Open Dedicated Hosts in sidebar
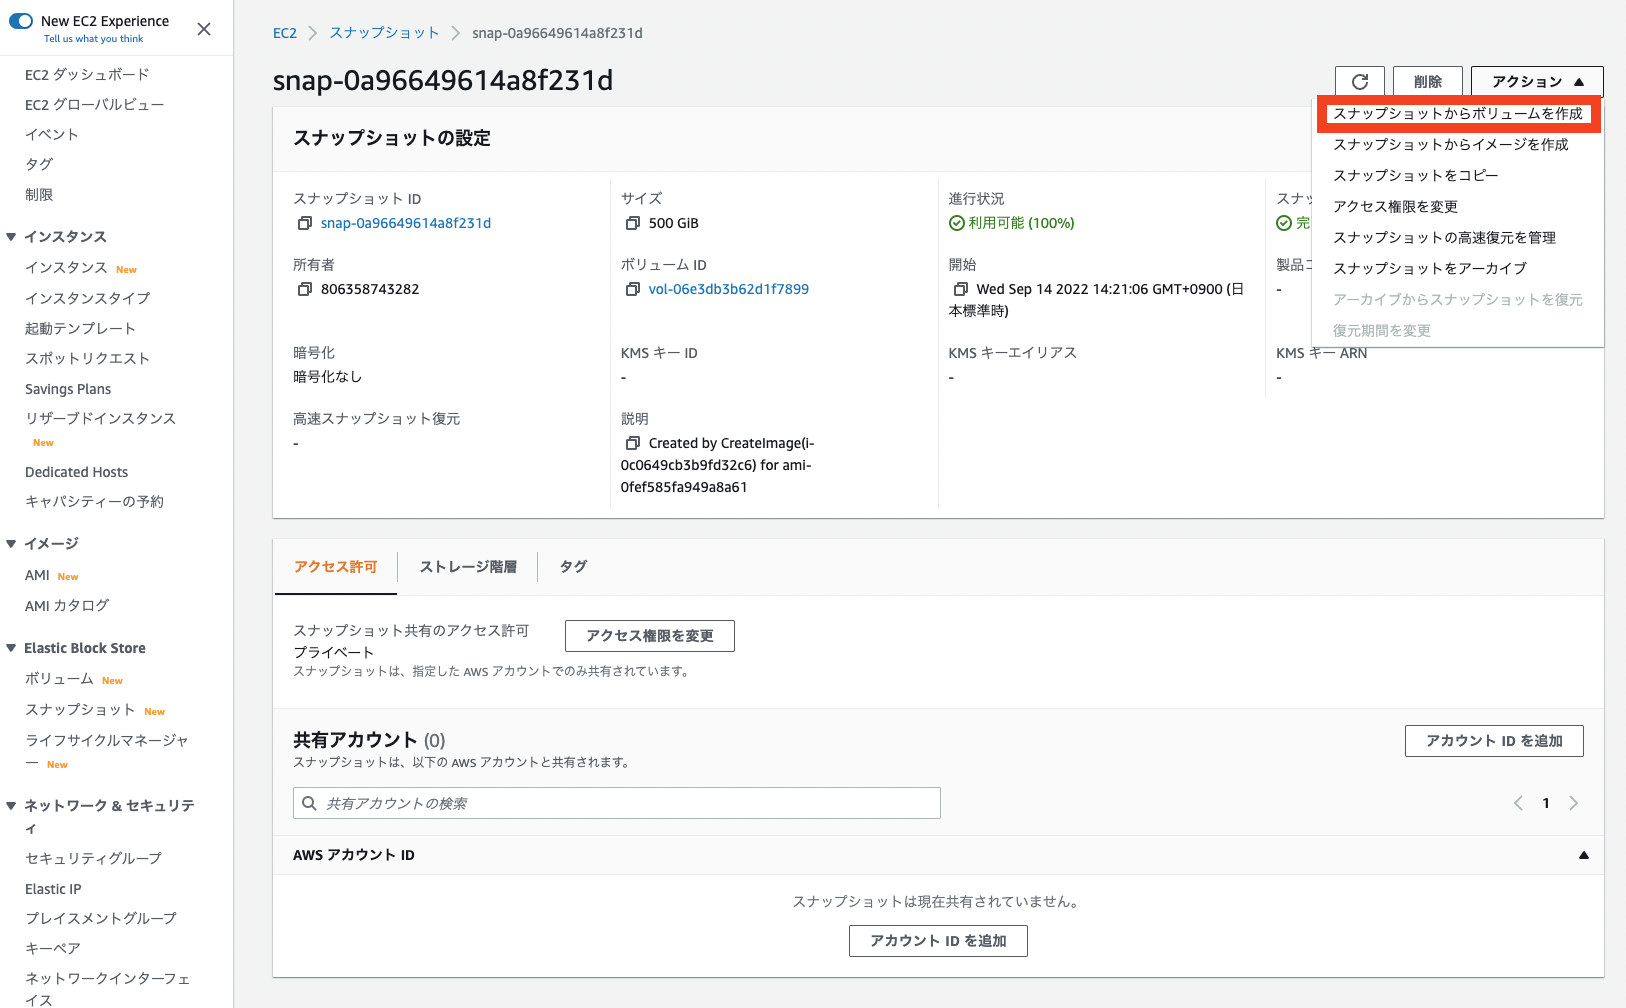This screenshot has width=1626, height=1008. coord(76,472)
